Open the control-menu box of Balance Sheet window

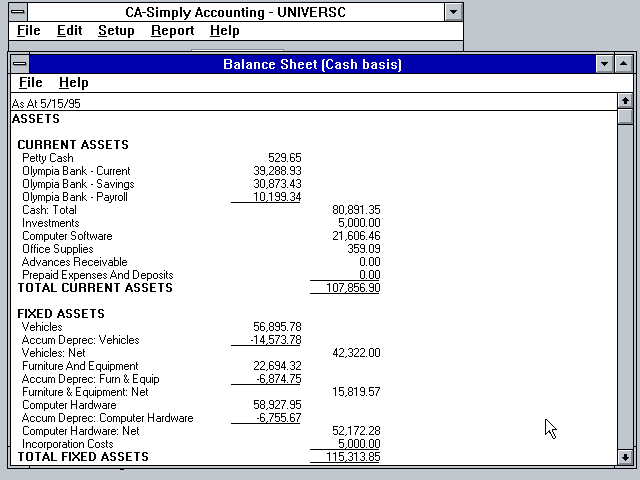[x=20, y=64]
